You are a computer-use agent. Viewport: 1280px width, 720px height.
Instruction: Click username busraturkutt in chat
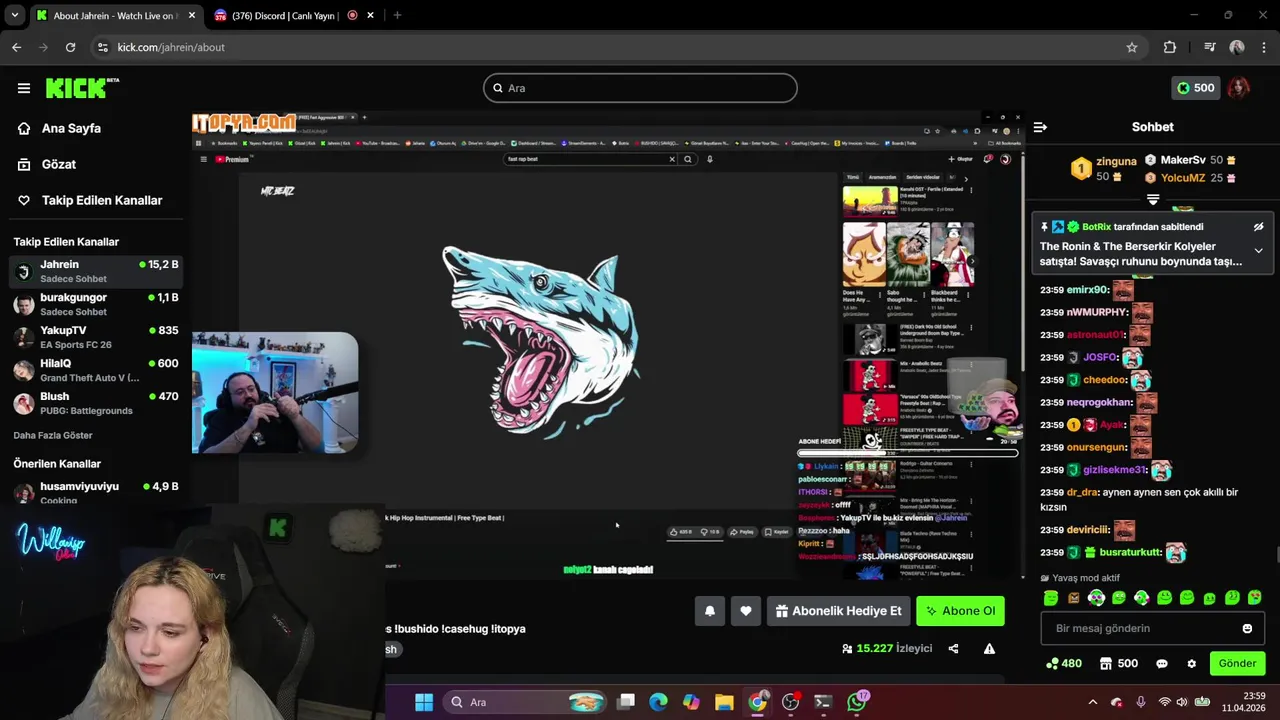1130,552
